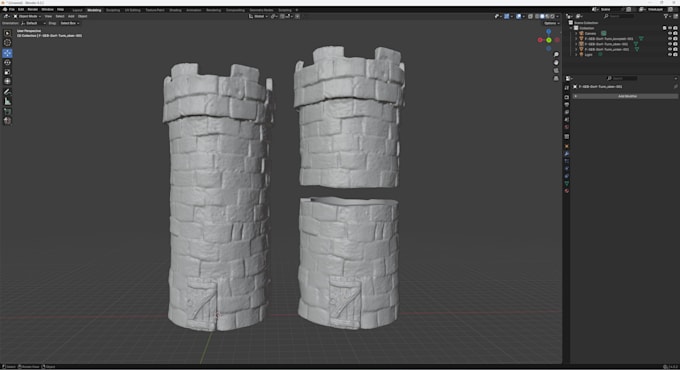680x370 pixels.
Task: Click the blue Z axis gizmo dot
Action: point(549,32)
